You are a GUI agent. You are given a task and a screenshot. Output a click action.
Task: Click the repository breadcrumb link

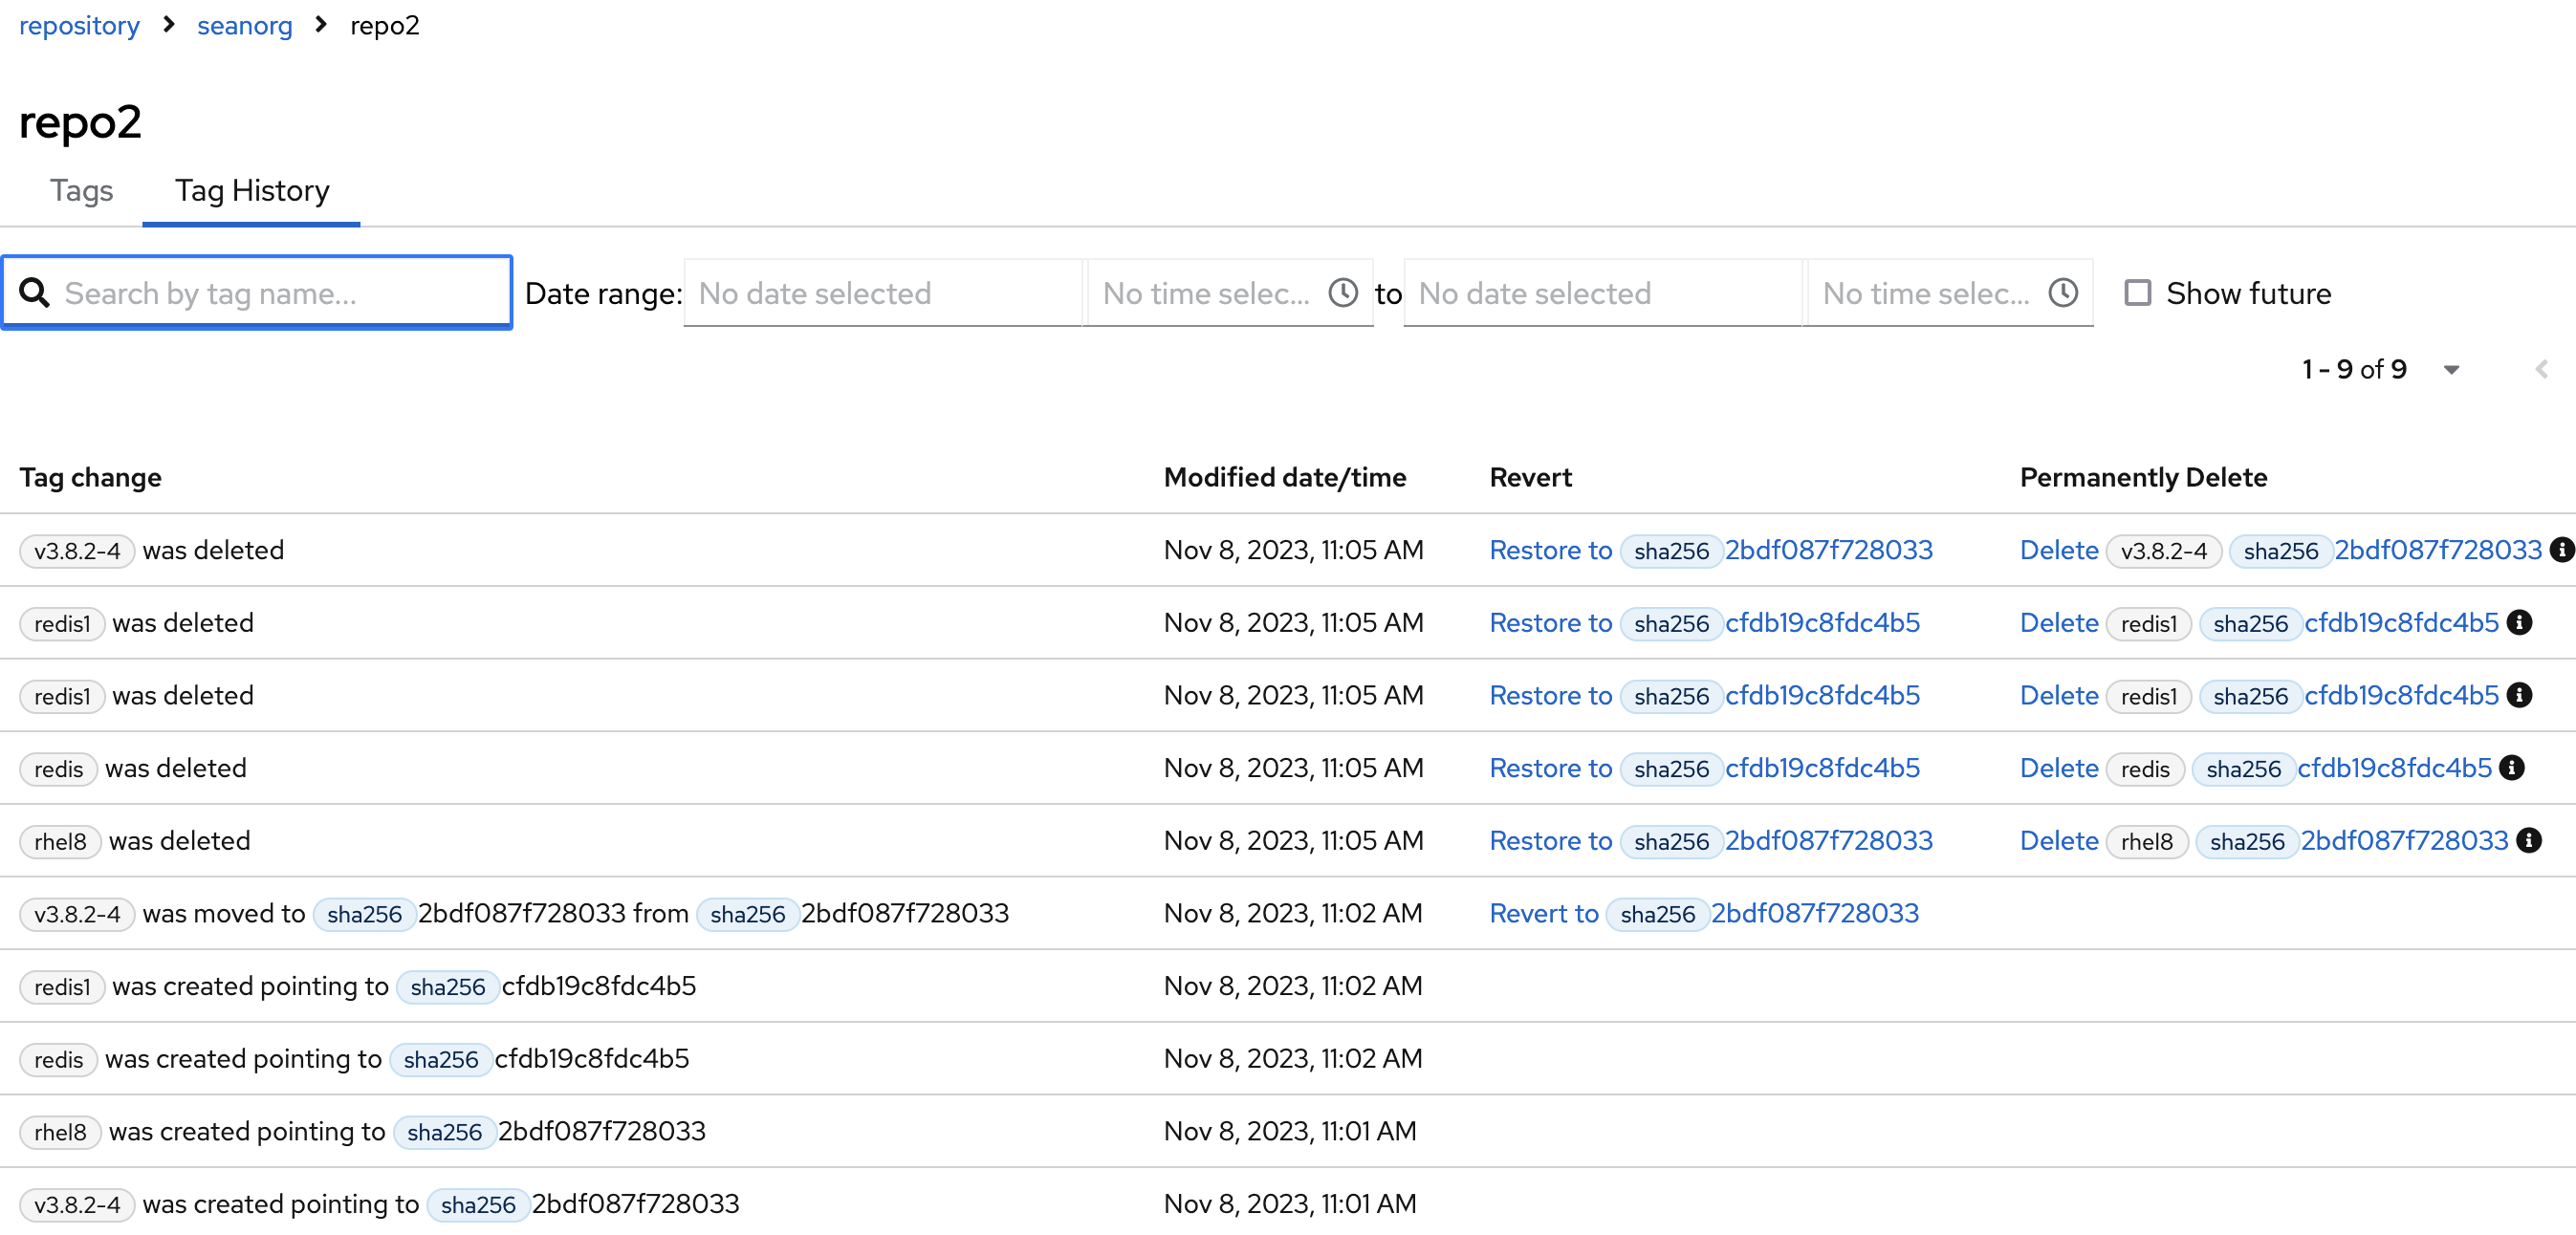pyautogui.click(x=79, y=25)
